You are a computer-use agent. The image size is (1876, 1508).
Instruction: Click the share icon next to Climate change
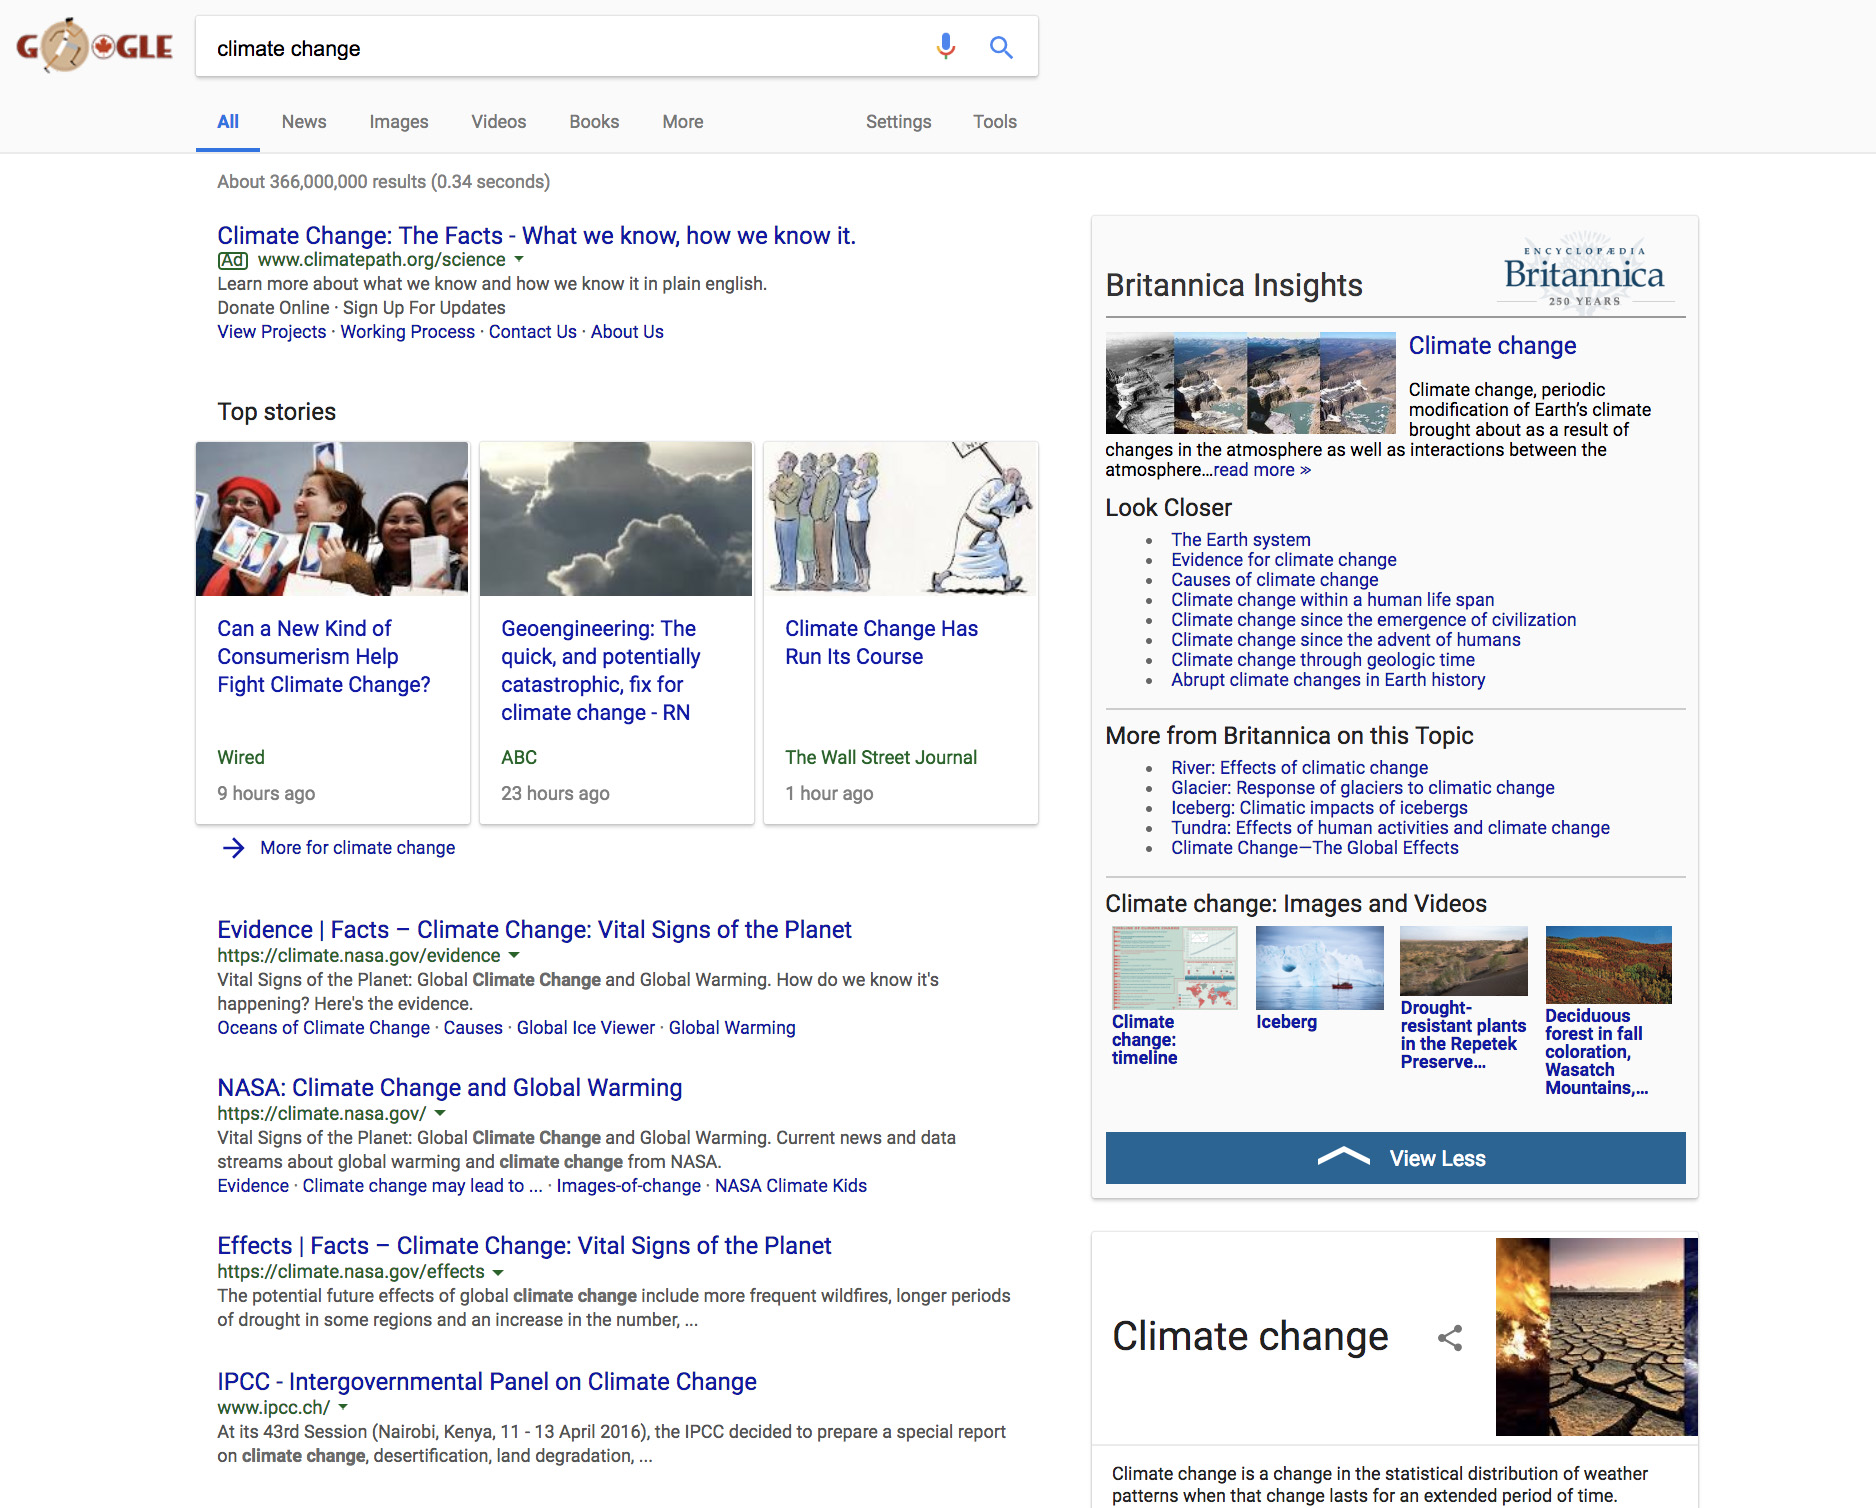coord(1450,1338)
